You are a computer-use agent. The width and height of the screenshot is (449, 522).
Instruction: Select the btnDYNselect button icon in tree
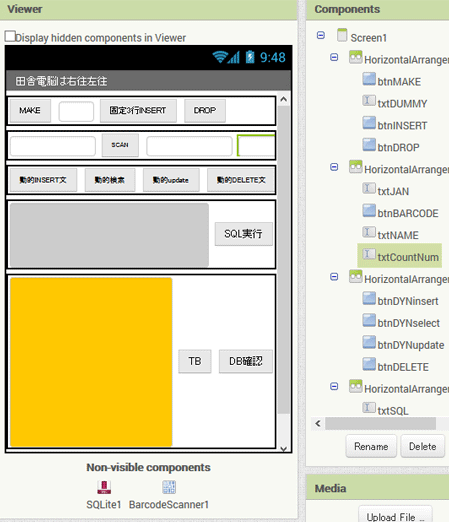[x=369, y=320]
